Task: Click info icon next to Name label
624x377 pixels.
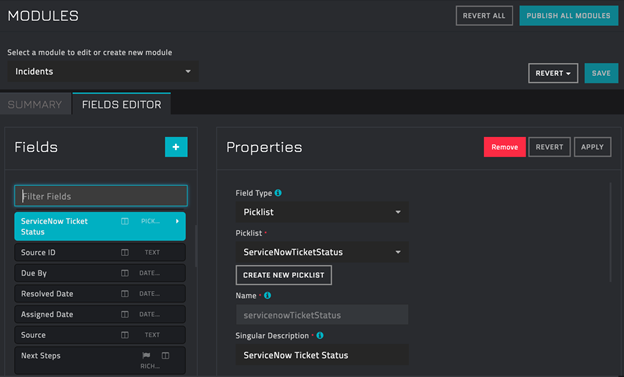Action: point(267,295)
